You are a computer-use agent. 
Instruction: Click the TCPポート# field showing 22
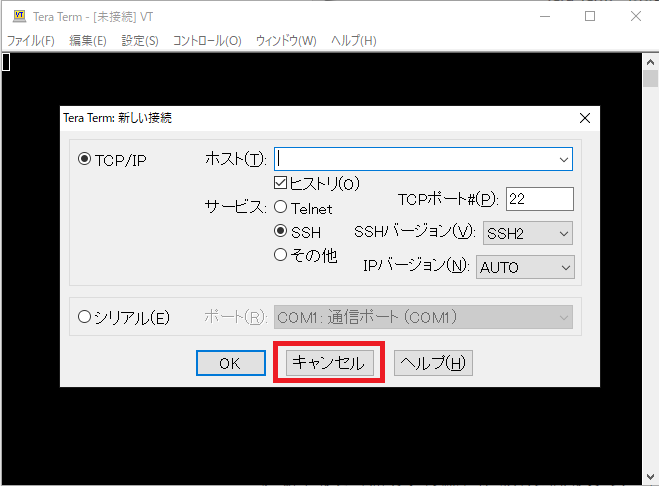(x=540, y=199)
